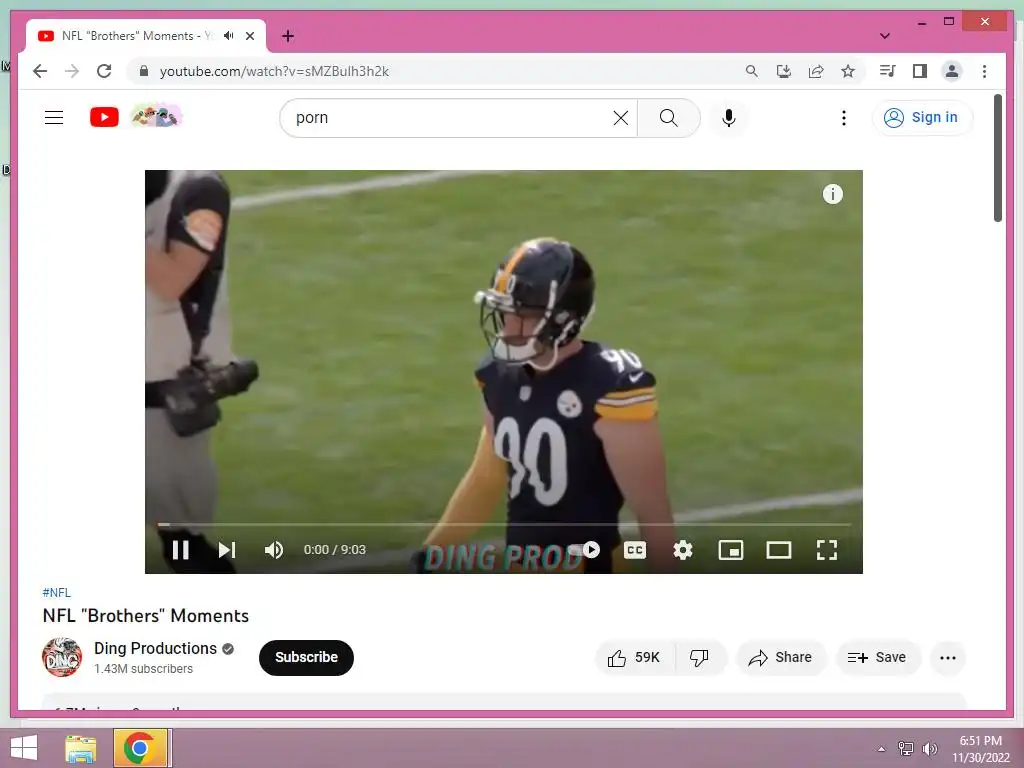
Task: Reload the page
Action: coord(104,71)
